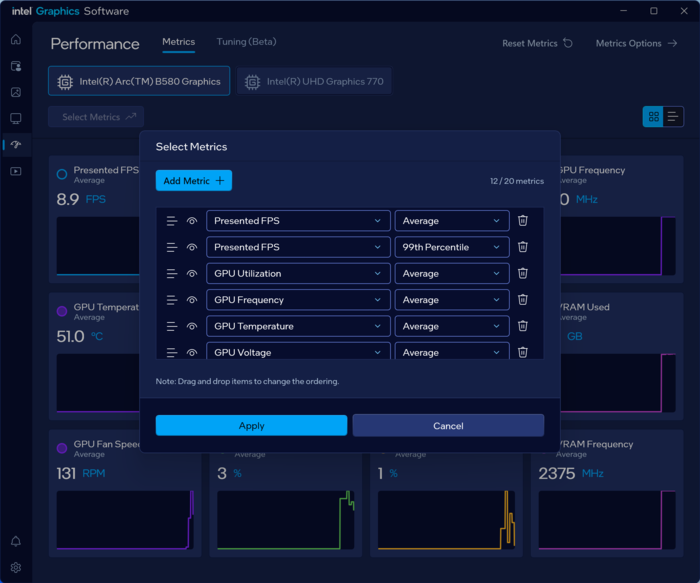
Task: Switch to list view layout
Action: click(673, 117)
